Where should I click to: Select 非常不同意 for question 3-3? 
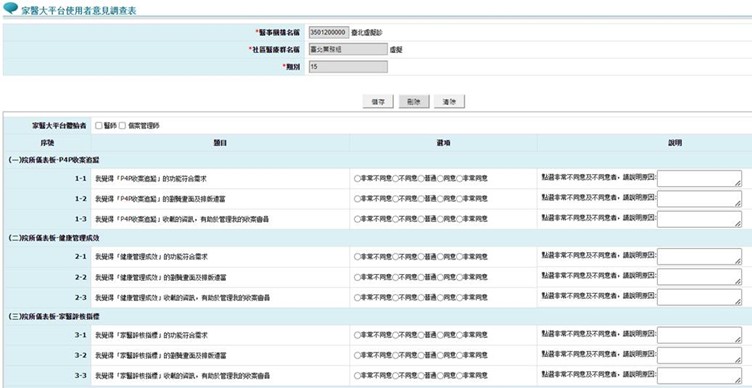click(357, 376)
